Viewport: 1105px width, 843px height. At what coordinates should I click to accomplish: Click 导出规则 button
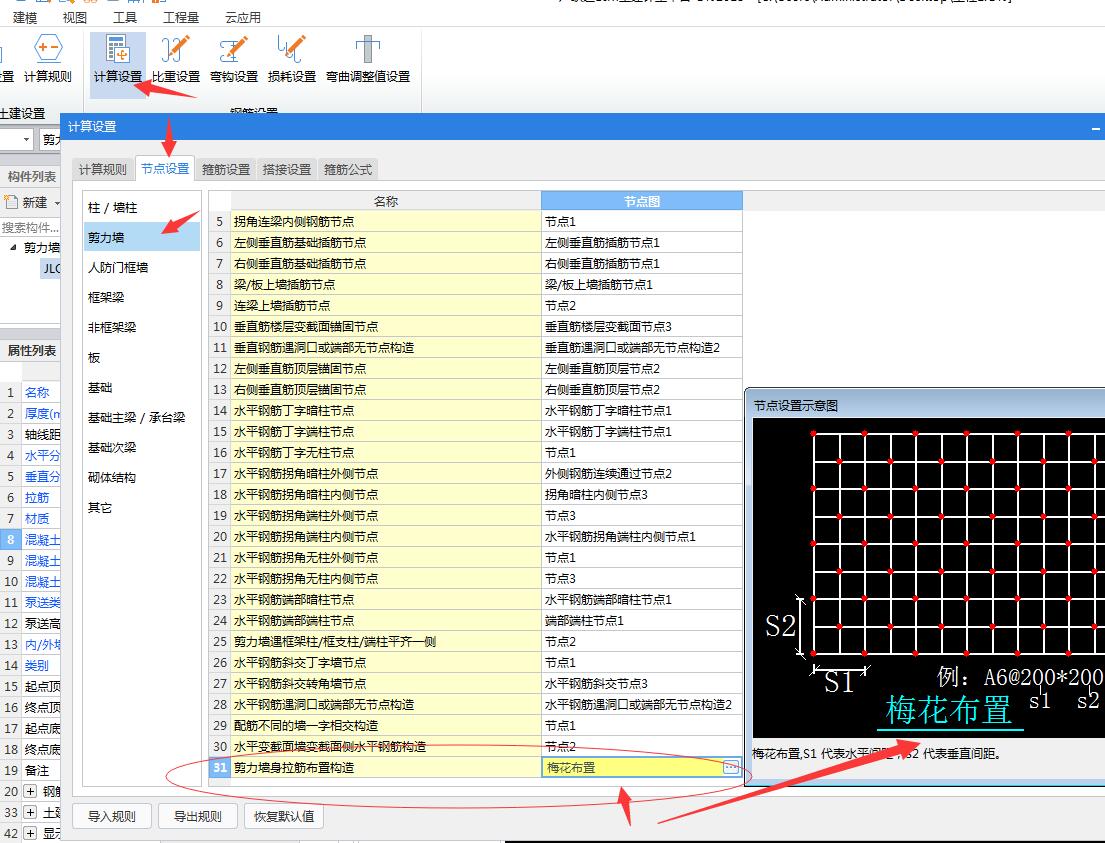(197, 816)
